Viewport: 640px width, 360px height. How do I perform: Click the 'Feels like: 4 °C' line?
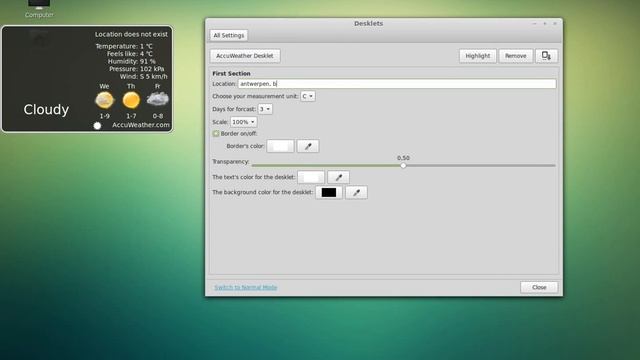pyautogui.click(x=130, y=53)
